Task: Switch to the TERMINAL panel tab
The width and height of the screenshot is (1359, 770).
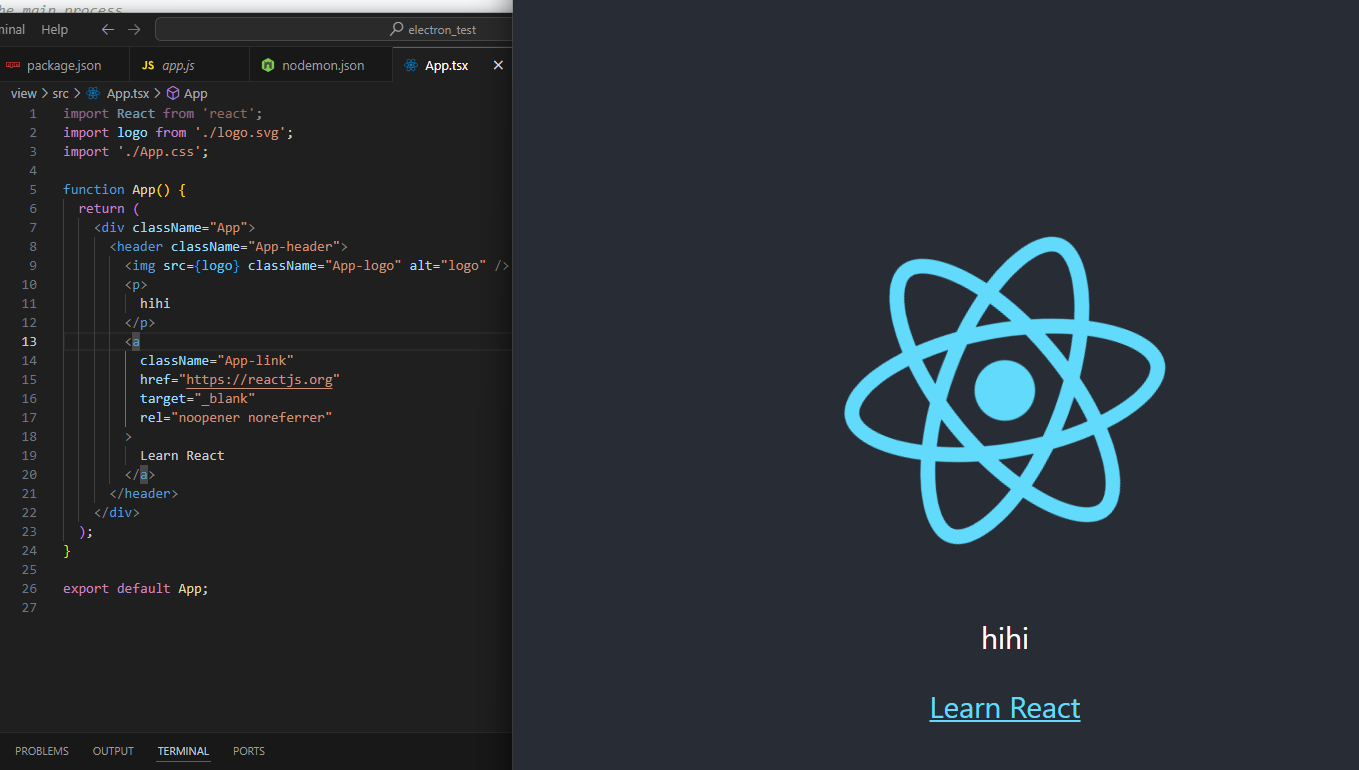Action: (x=184, y=751)
